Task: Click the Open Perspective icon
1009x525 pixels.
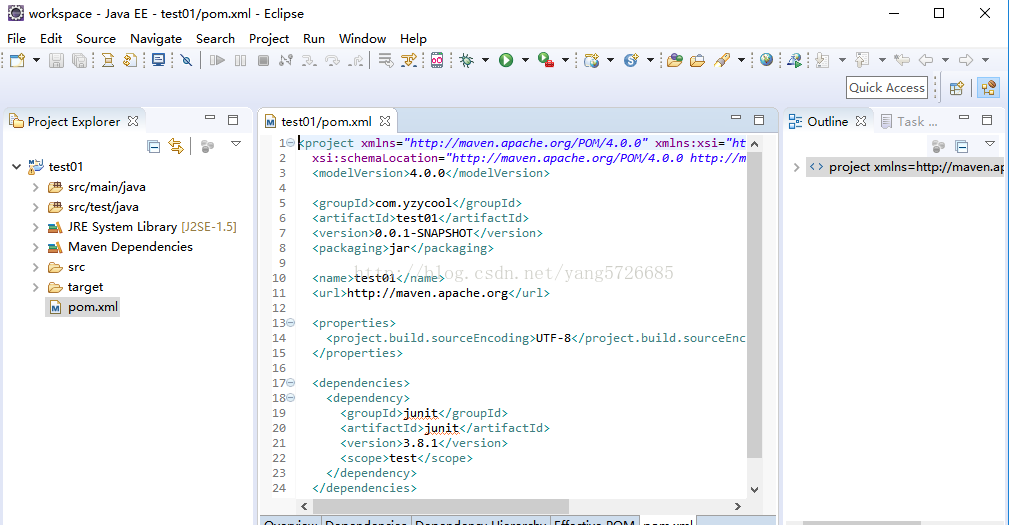Action: pos(957,88)
